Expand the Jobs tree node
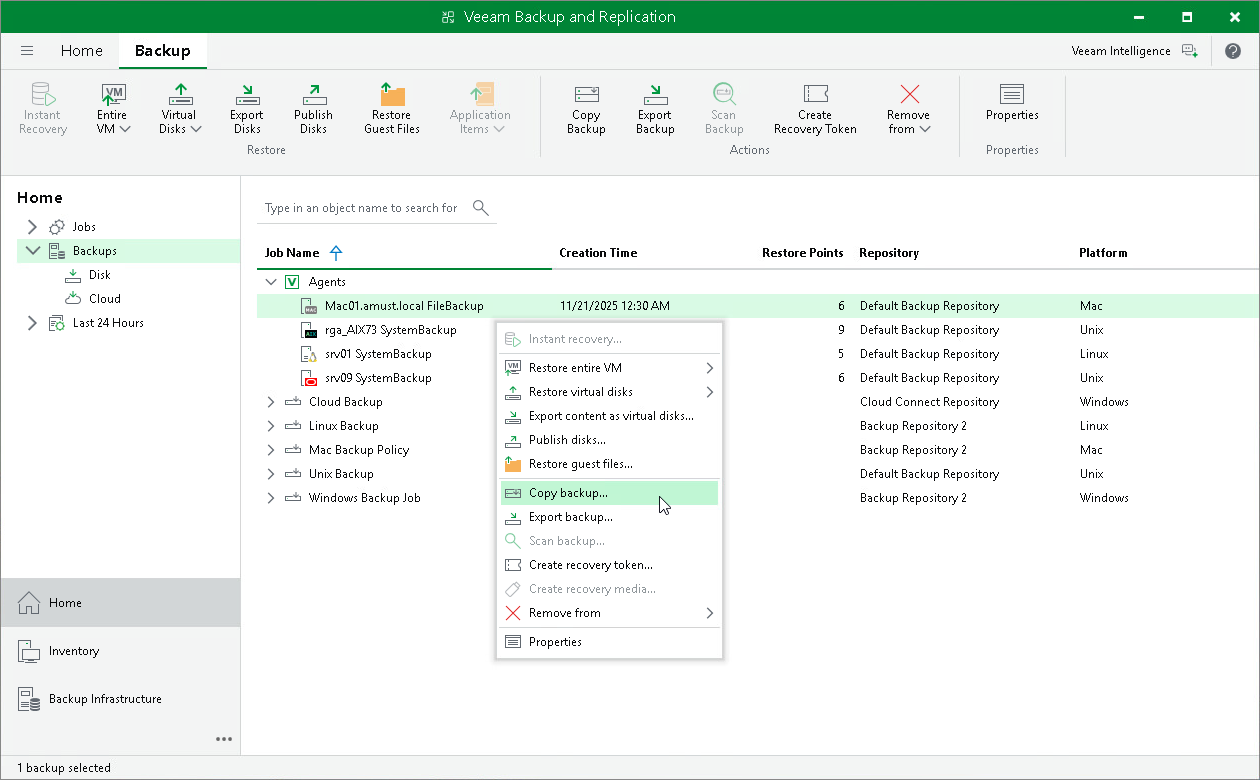1260x780 pixels. pyautogui.click(x=32, y=227)
